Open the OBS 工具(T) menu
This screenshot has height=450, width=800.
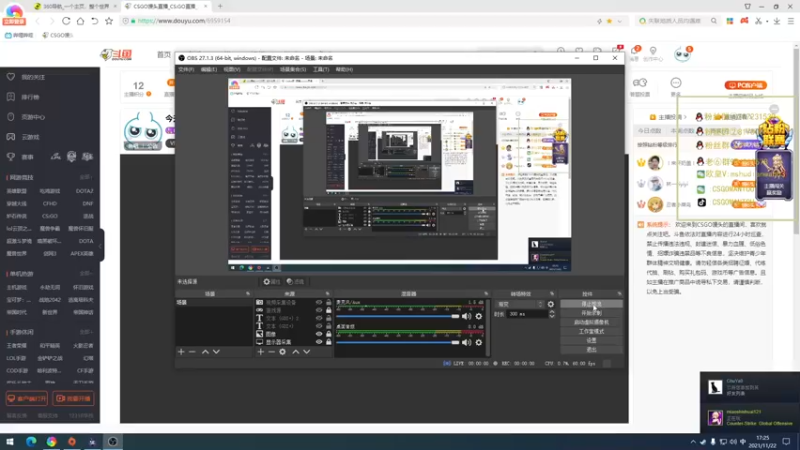[321, 69]
